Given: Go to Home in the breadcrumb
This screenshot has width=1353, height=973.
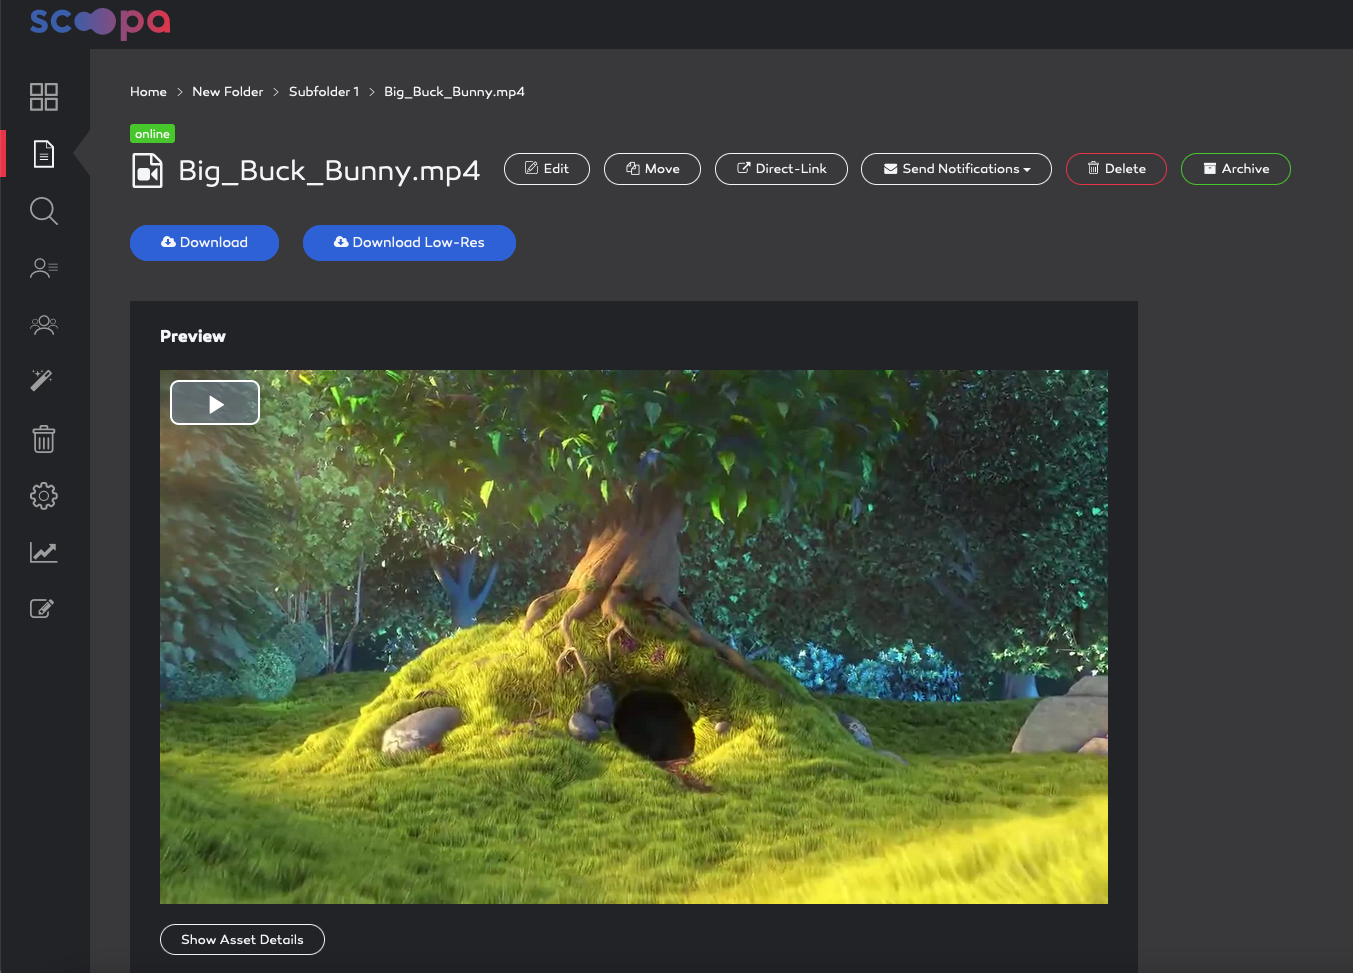Looking at the screenshot, I should [x=148, y=92].
